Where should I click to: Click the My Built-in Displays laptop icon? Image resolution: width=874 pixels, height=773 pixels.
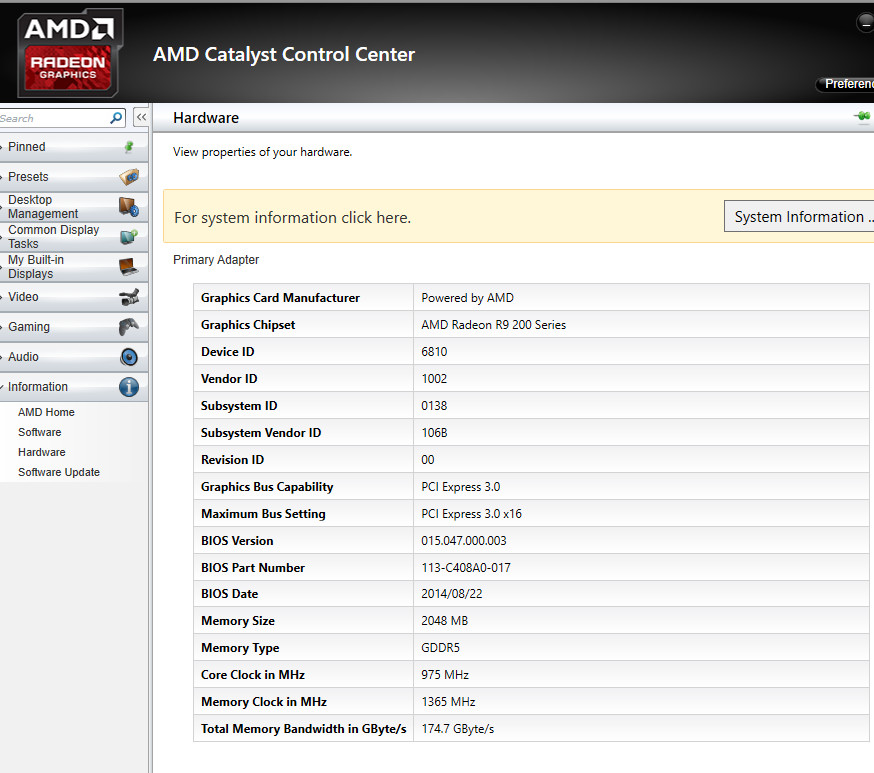[129, 267]
